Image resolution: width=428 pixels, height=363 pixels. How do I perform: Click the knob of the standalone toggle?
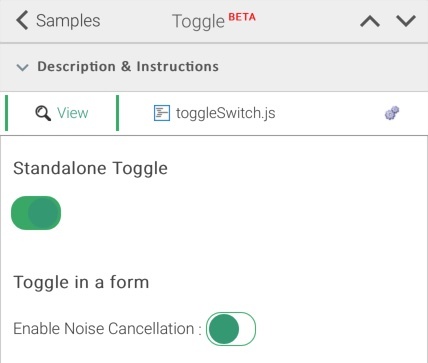point(43,213)
